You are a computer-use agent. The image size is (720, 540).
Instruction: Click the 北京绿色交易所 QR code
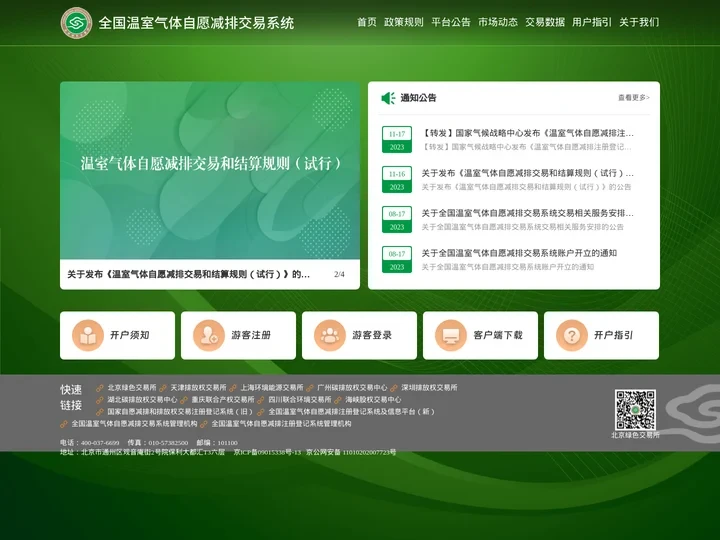(x=635, y=409)
